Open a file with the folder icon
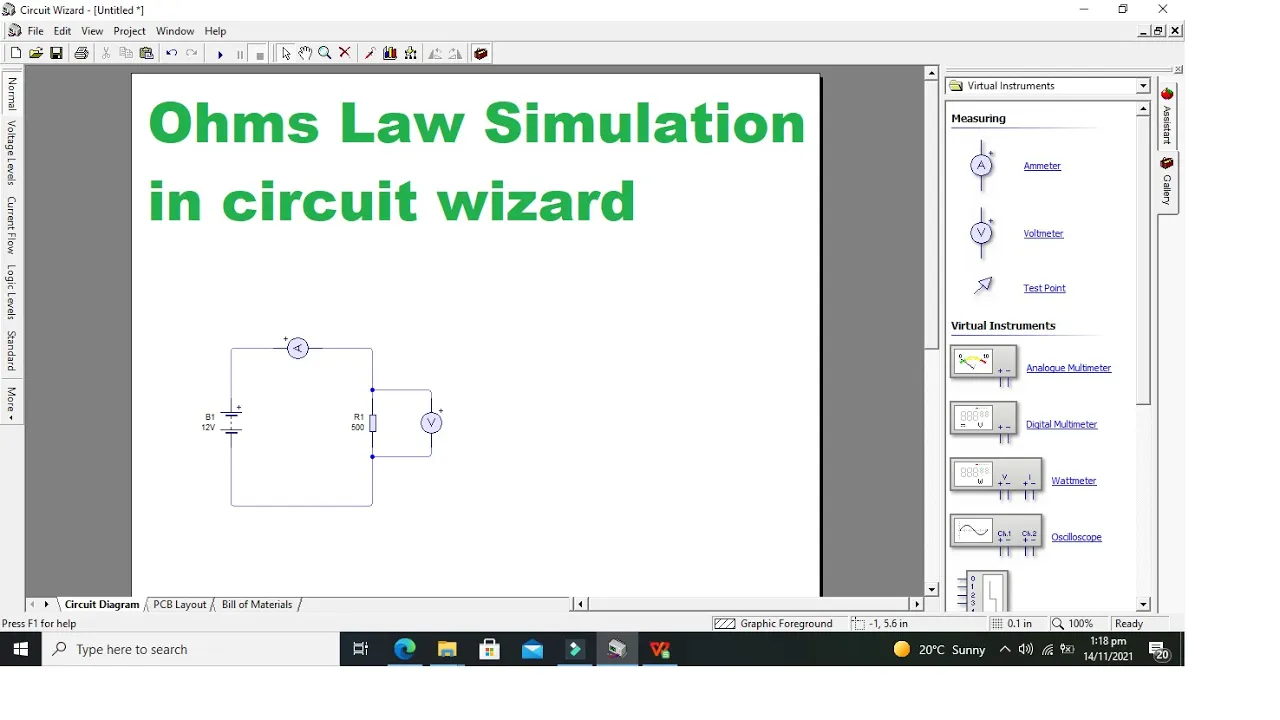Image resolution: width=1280 pixels, height=720 pixels. [x=36, y=54]
